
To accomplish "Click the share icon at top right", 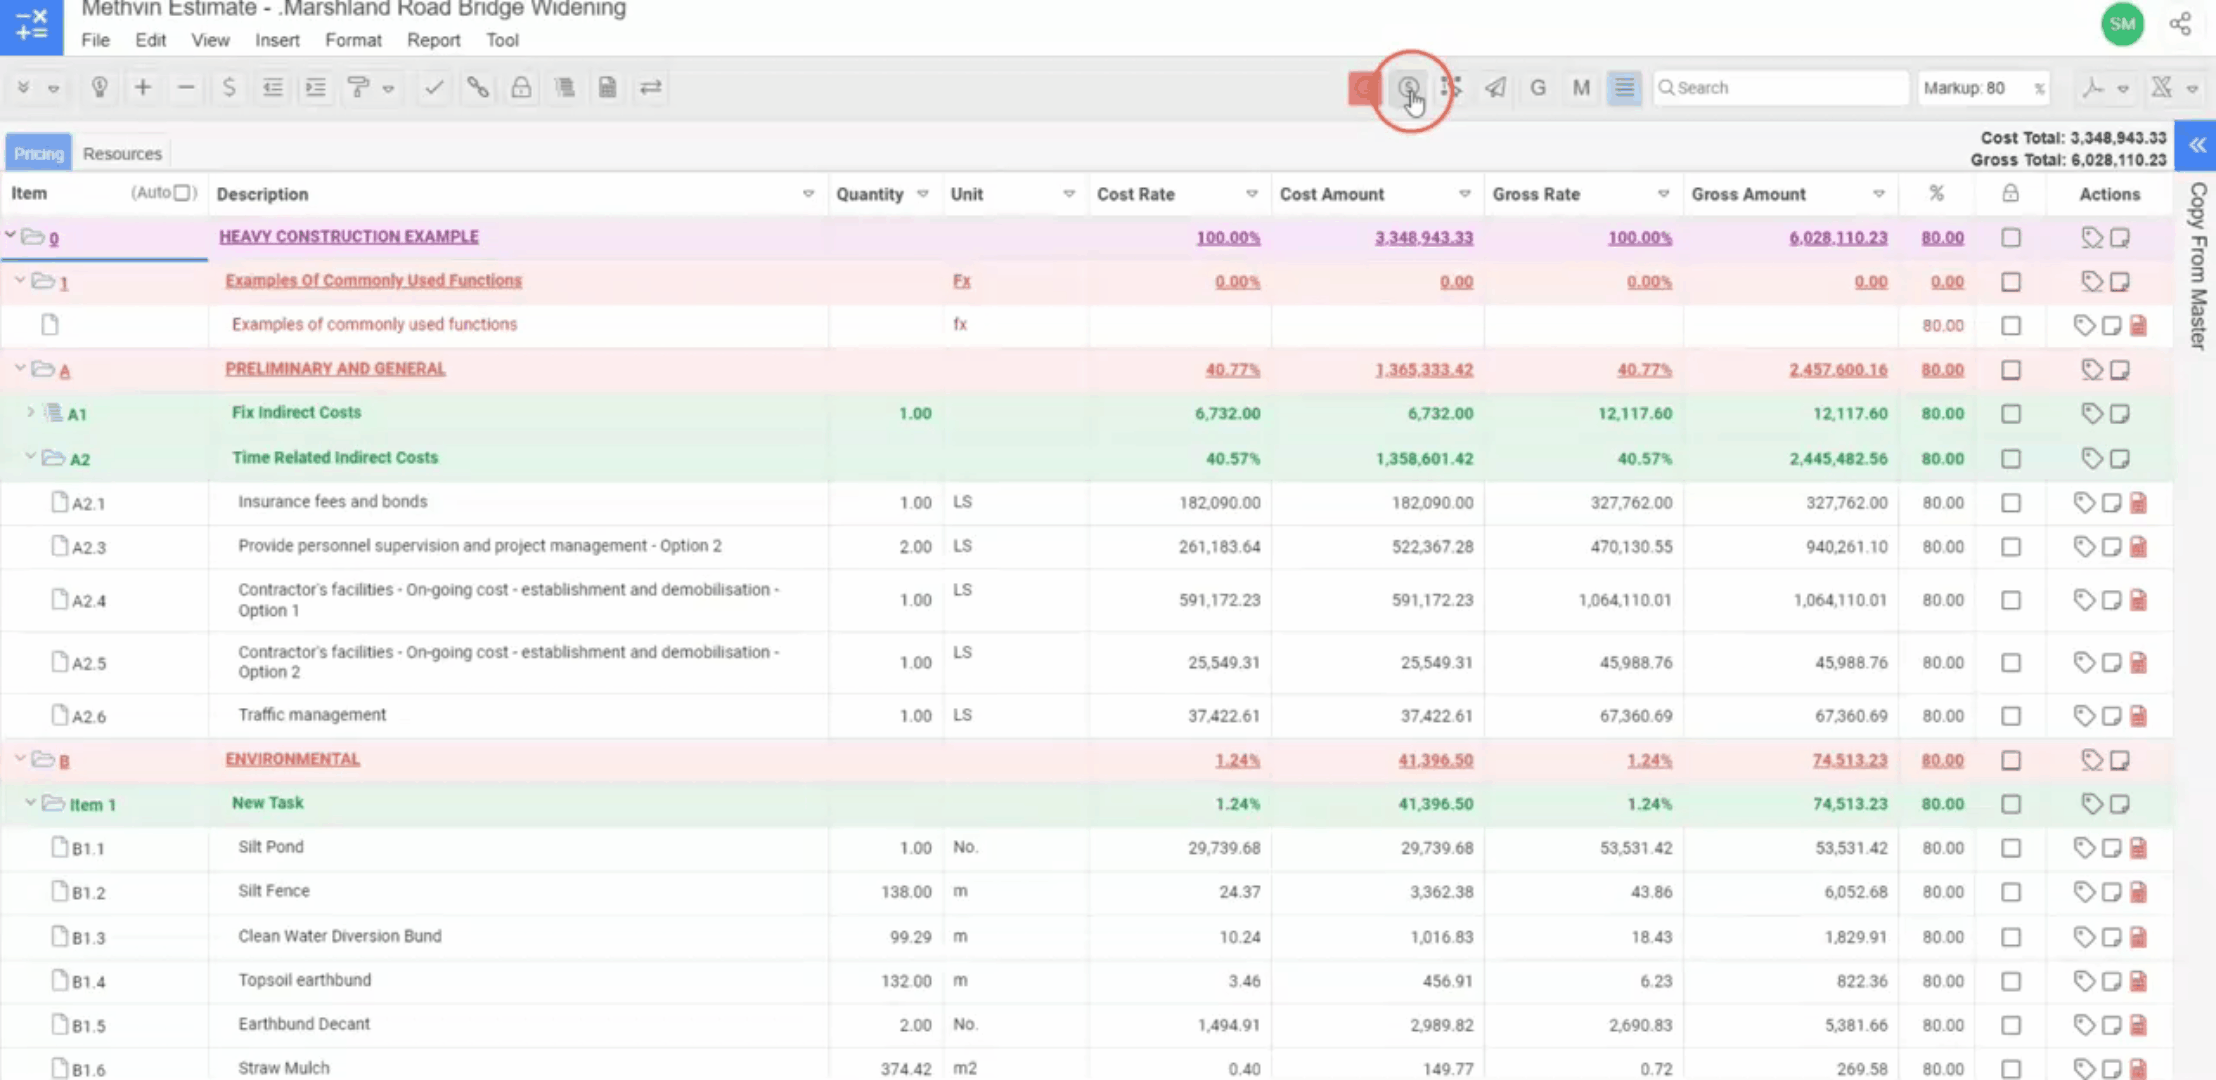I will [2180, 24].
